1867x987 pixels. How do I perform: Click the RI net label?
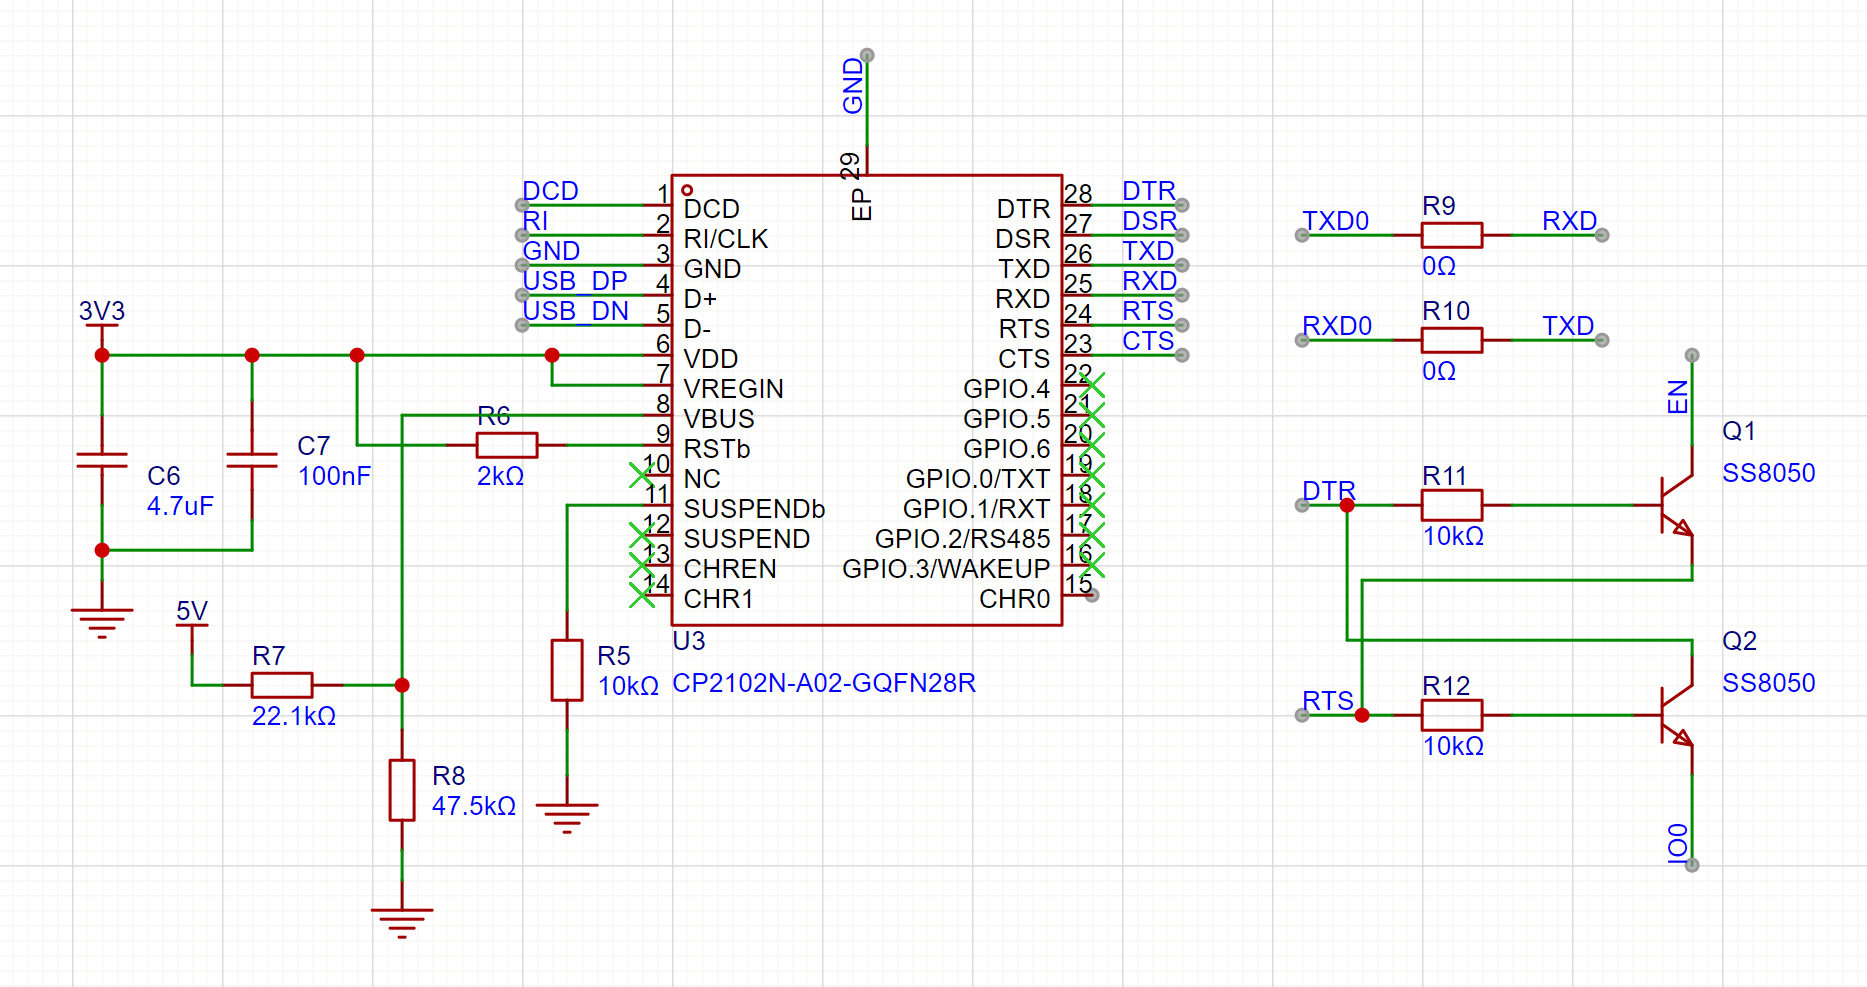tap(535, 221)
